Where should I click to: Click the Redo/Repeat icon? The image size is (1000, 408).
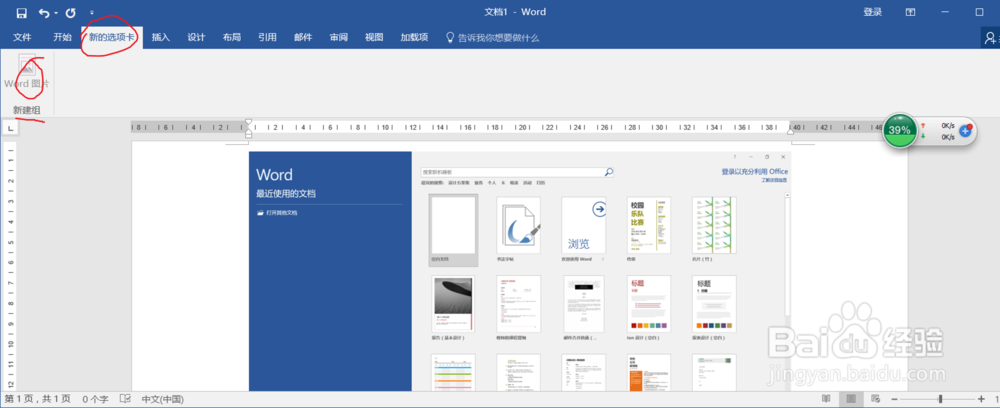coord(70,13)
